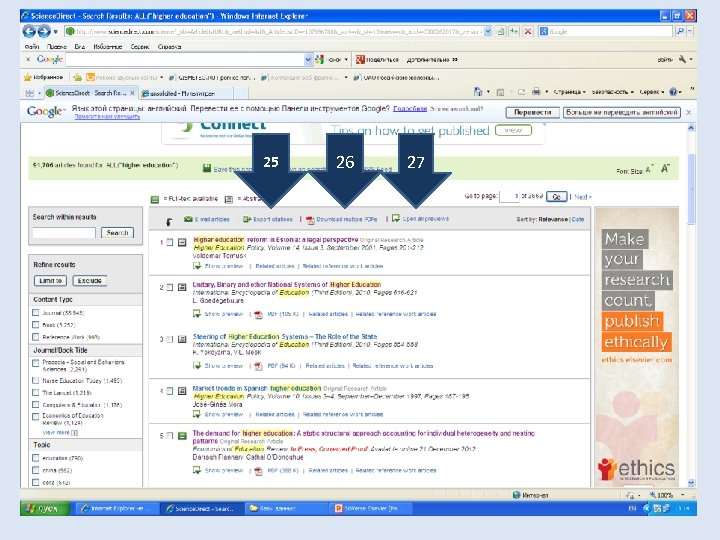
Task: Click full-text icon beside result 5
Action: point(182,435)
